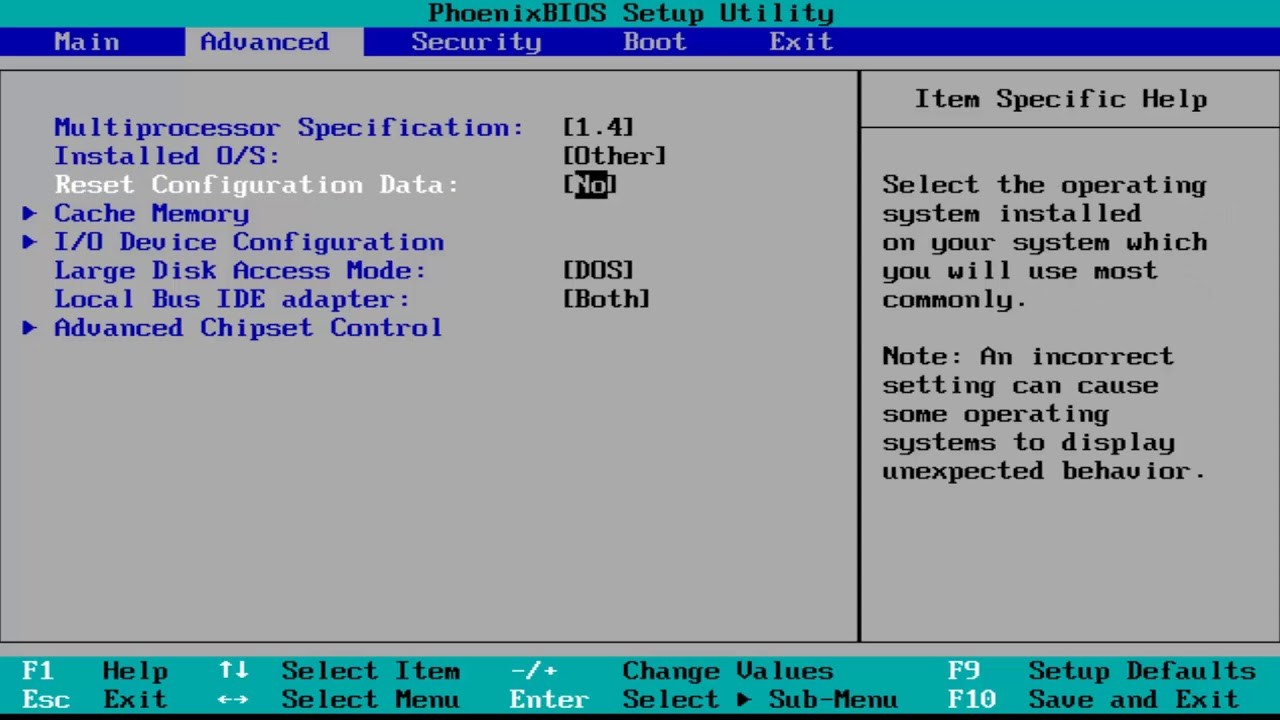1280x720 pixels.
Task: Select the Main menu tab
Action: 86,41
